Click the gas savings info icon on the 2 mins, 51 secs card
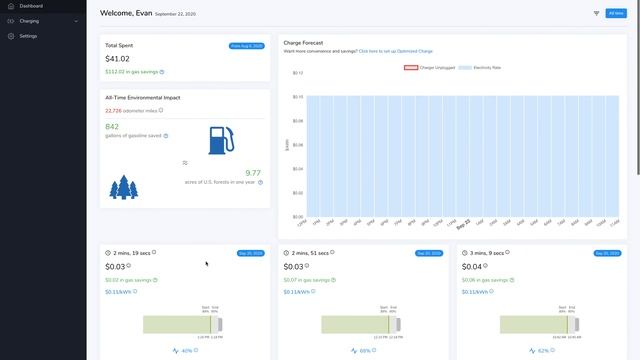The height and width of the screenshot is (360, 640). (333, 280)
